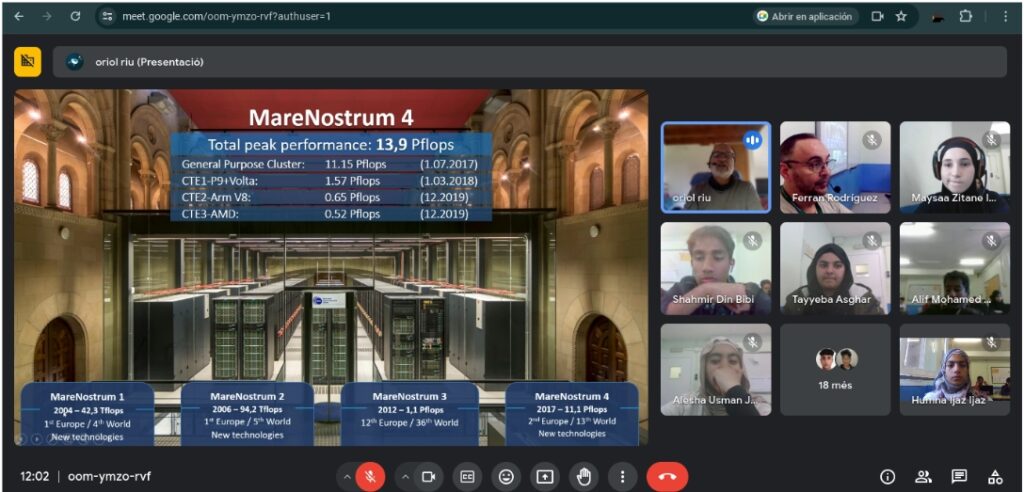Send an emoji reaction

coord(506,477)
